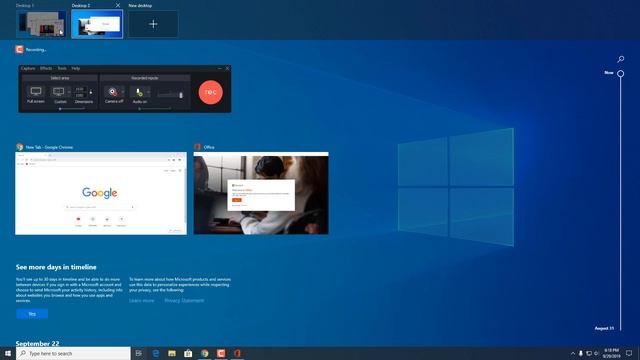The width and height of the screenshot is (640, 360).
Task: Expand the audio options dropdown arrow
Action: point(149,92)
